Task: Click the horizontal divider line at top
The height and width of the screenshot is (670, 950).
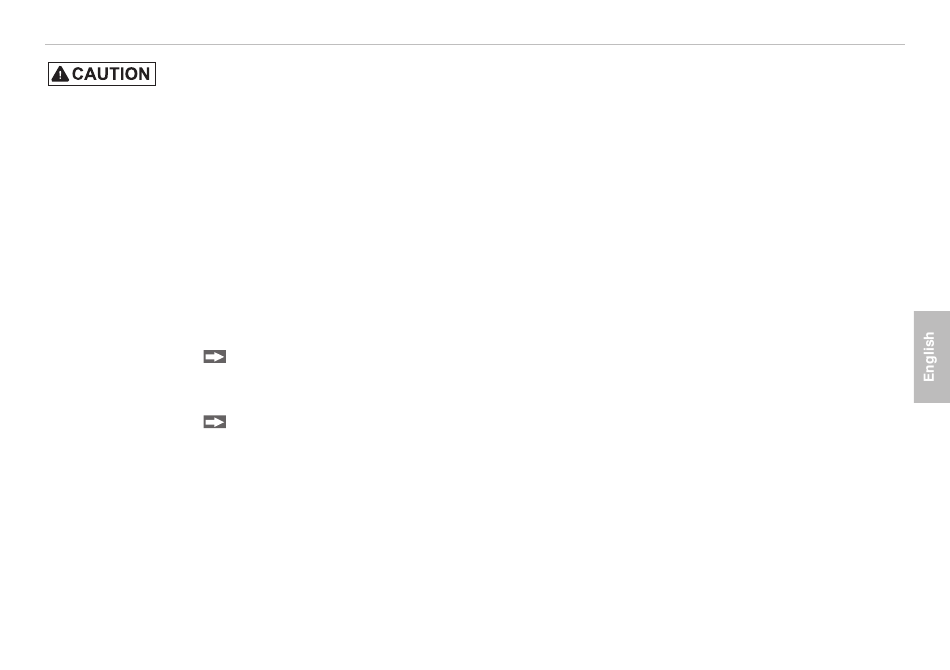Action: coord(475,44)
